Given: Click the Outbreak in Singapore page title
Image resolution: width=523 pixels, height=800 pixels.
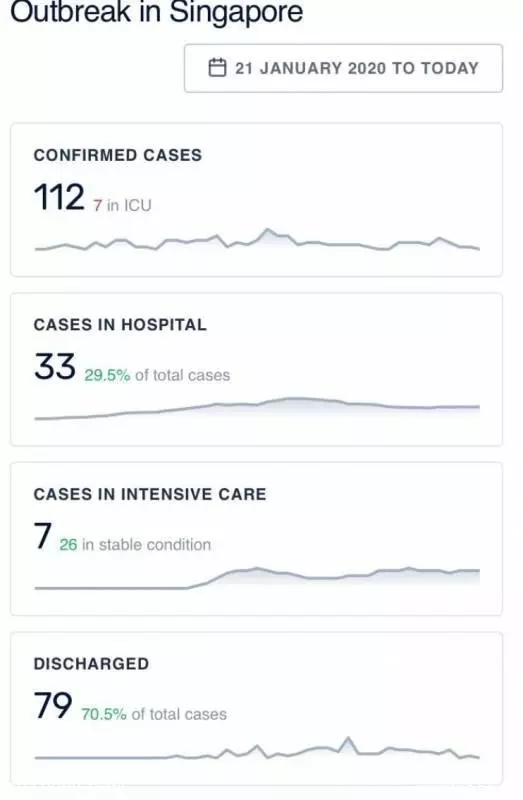Looking at the screenshot, I should (157, 12).
